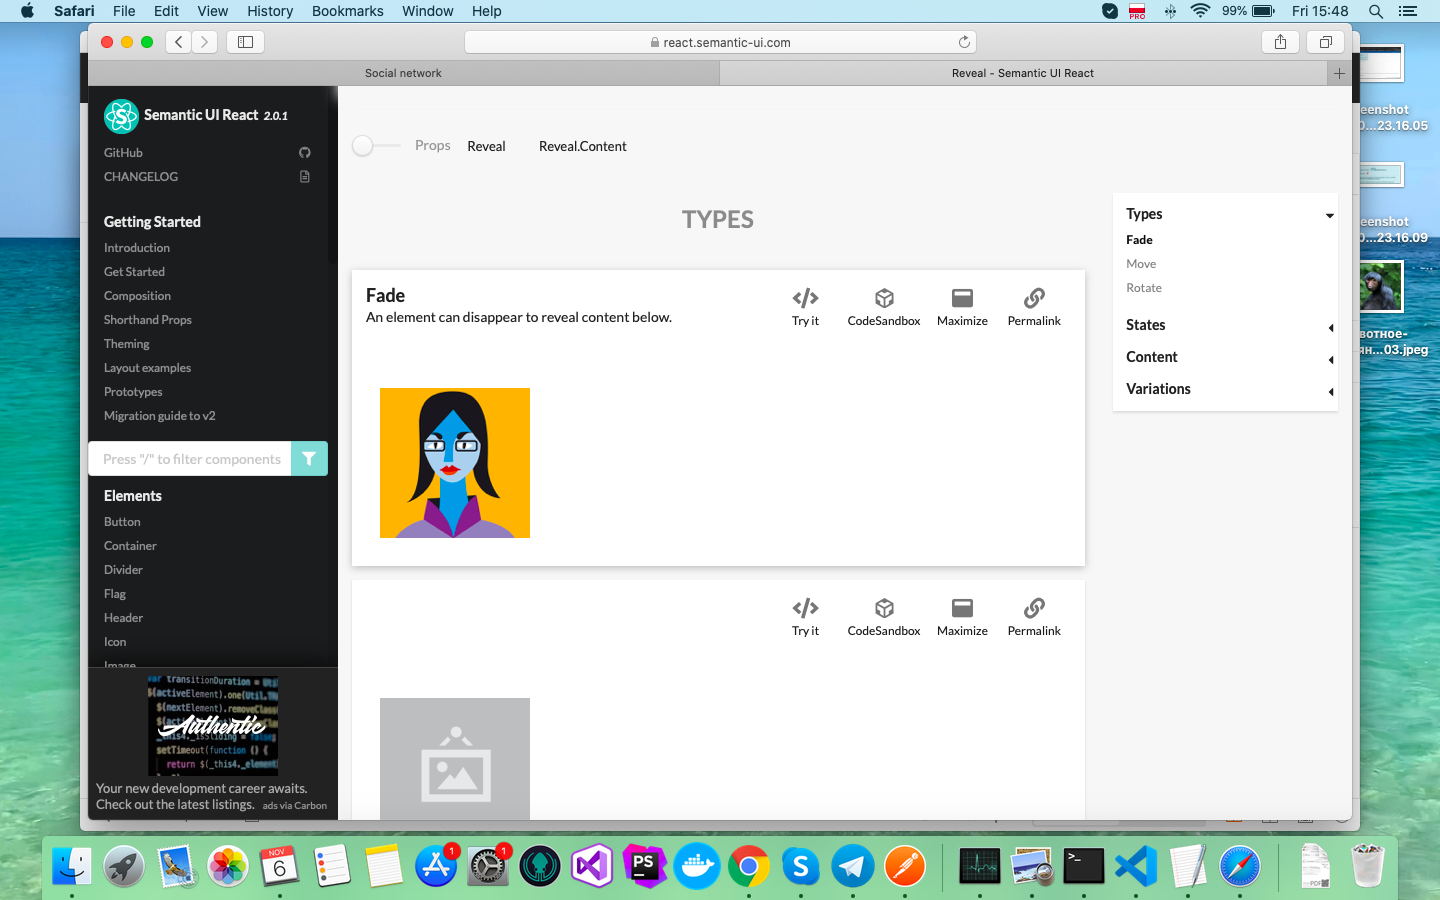The height and width of the screenshot is (900, 1440).
Task: Click the teal filter funnel icon
Action: (309, 458)
